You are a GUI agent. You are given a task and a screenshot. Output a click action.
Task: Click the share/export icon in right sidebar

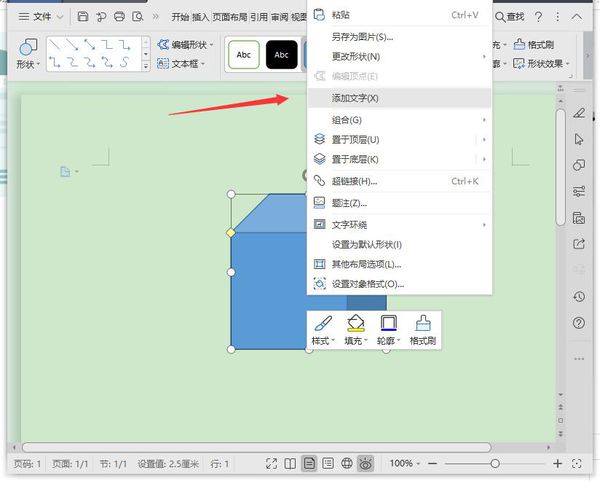579,244
